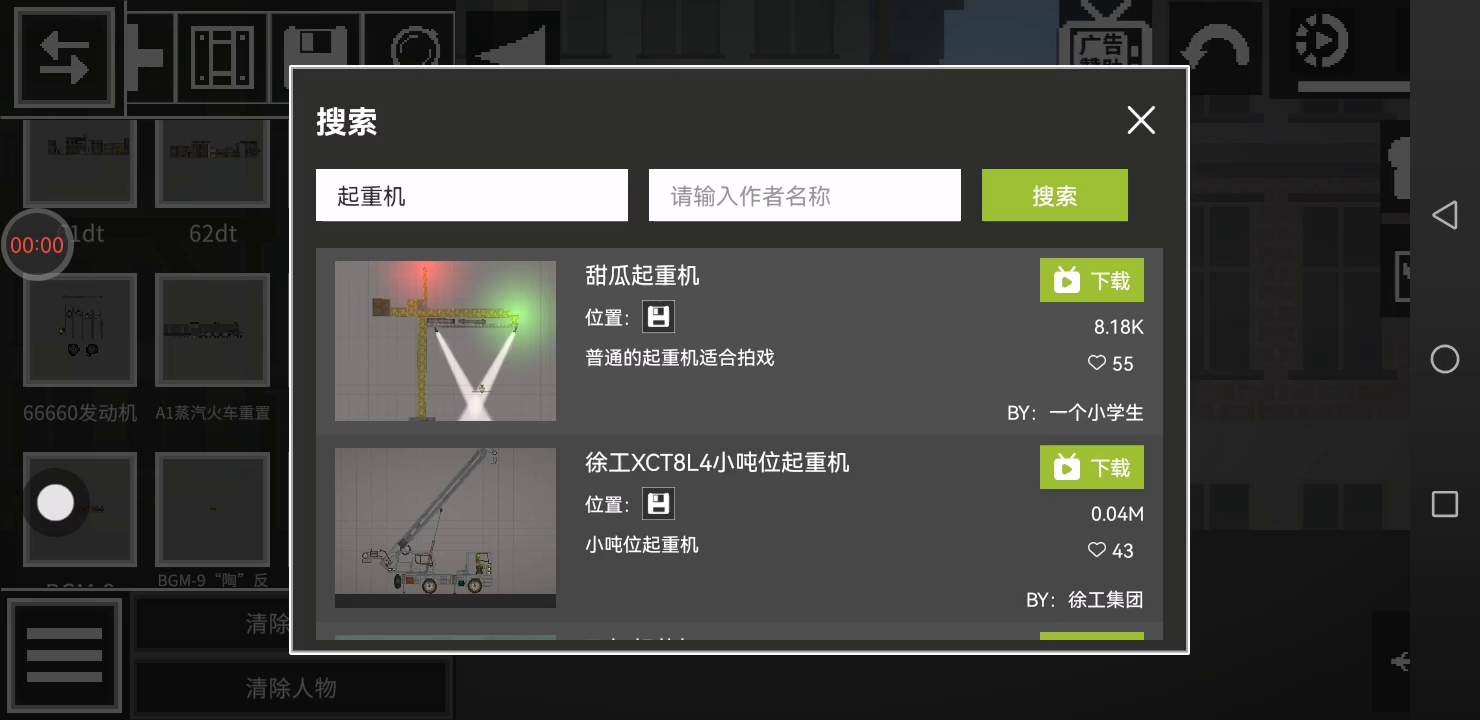Open the 徐工 truck crane thumbnail
The image size is (1480, 720).
coord(445,528)
